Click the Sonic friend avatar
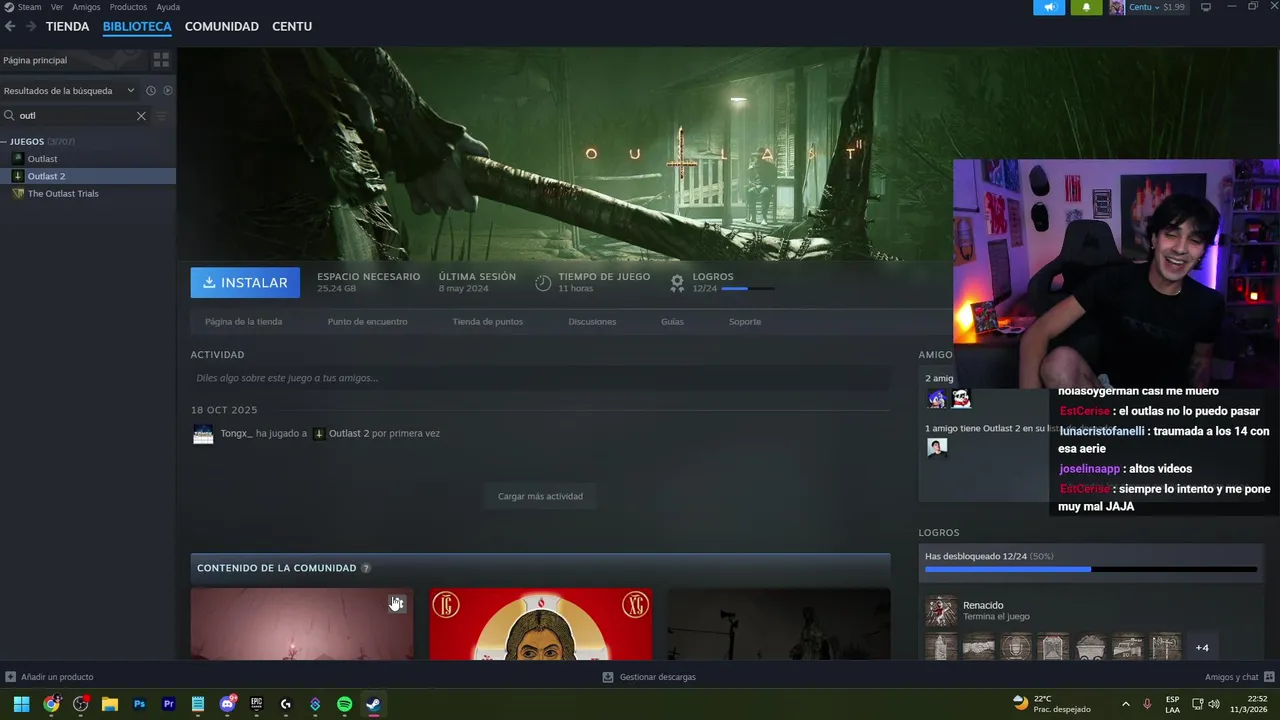The image size is (1280, 720). [937, 399]
